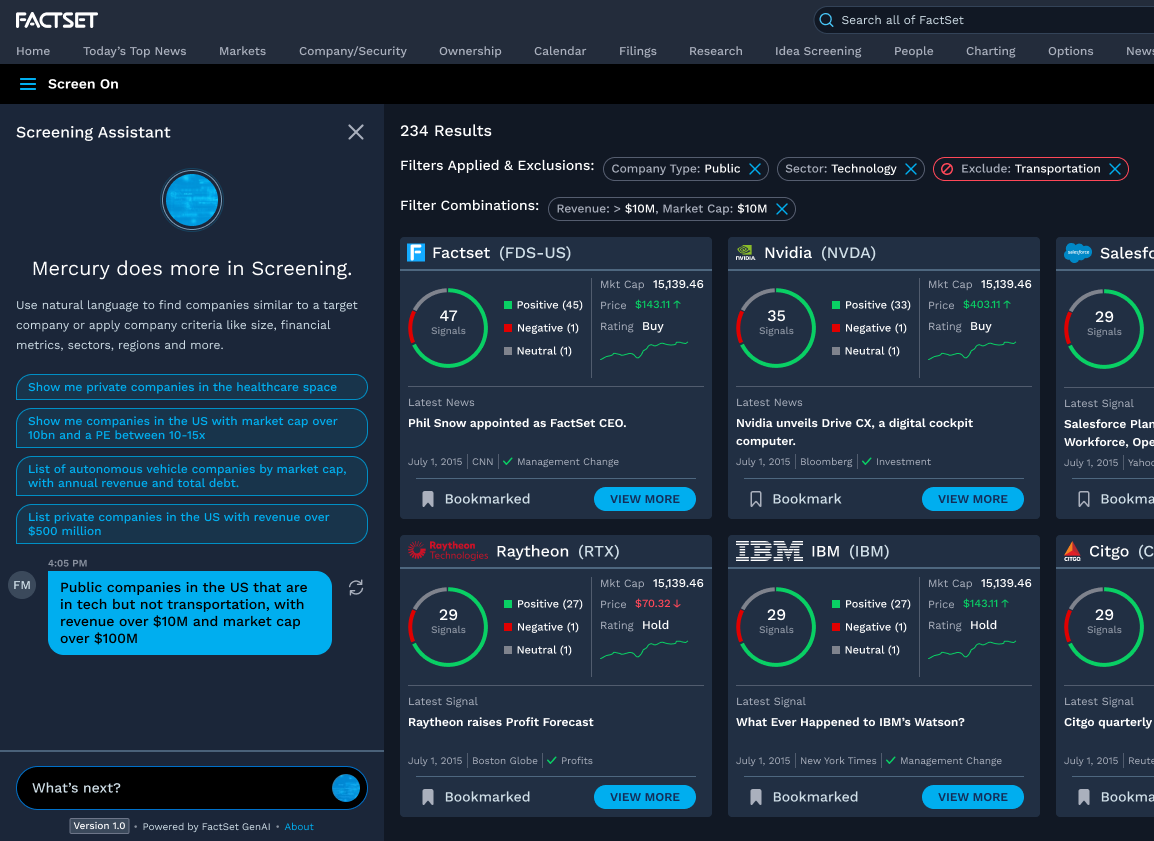Open the People menu
The image size is (1154, 841).
click(x=913, y=51)
